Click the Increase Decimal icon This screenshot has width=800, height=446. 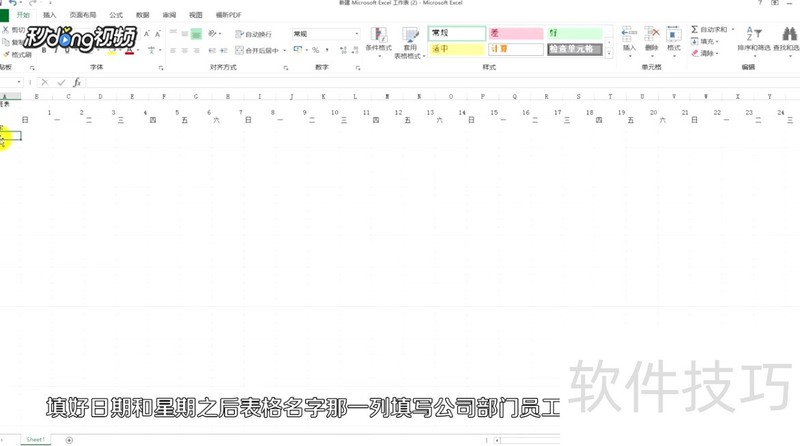pos(343,50)
